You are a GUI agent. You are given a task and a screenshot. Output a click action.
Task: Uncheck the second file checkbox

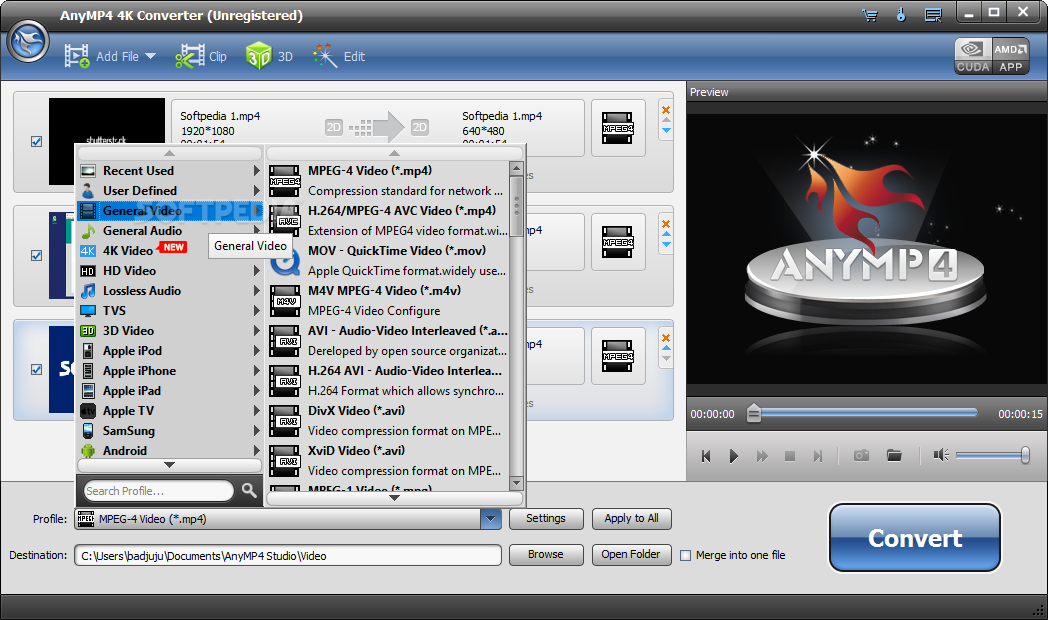37,255
